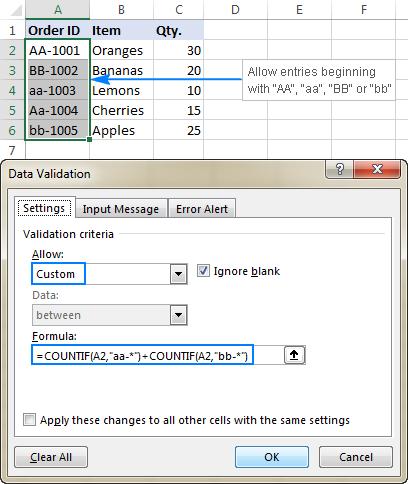Enable Apply these changes to all other cells
Image resolution: width=408 pixels, height=484 pixels.
point(29,419)
